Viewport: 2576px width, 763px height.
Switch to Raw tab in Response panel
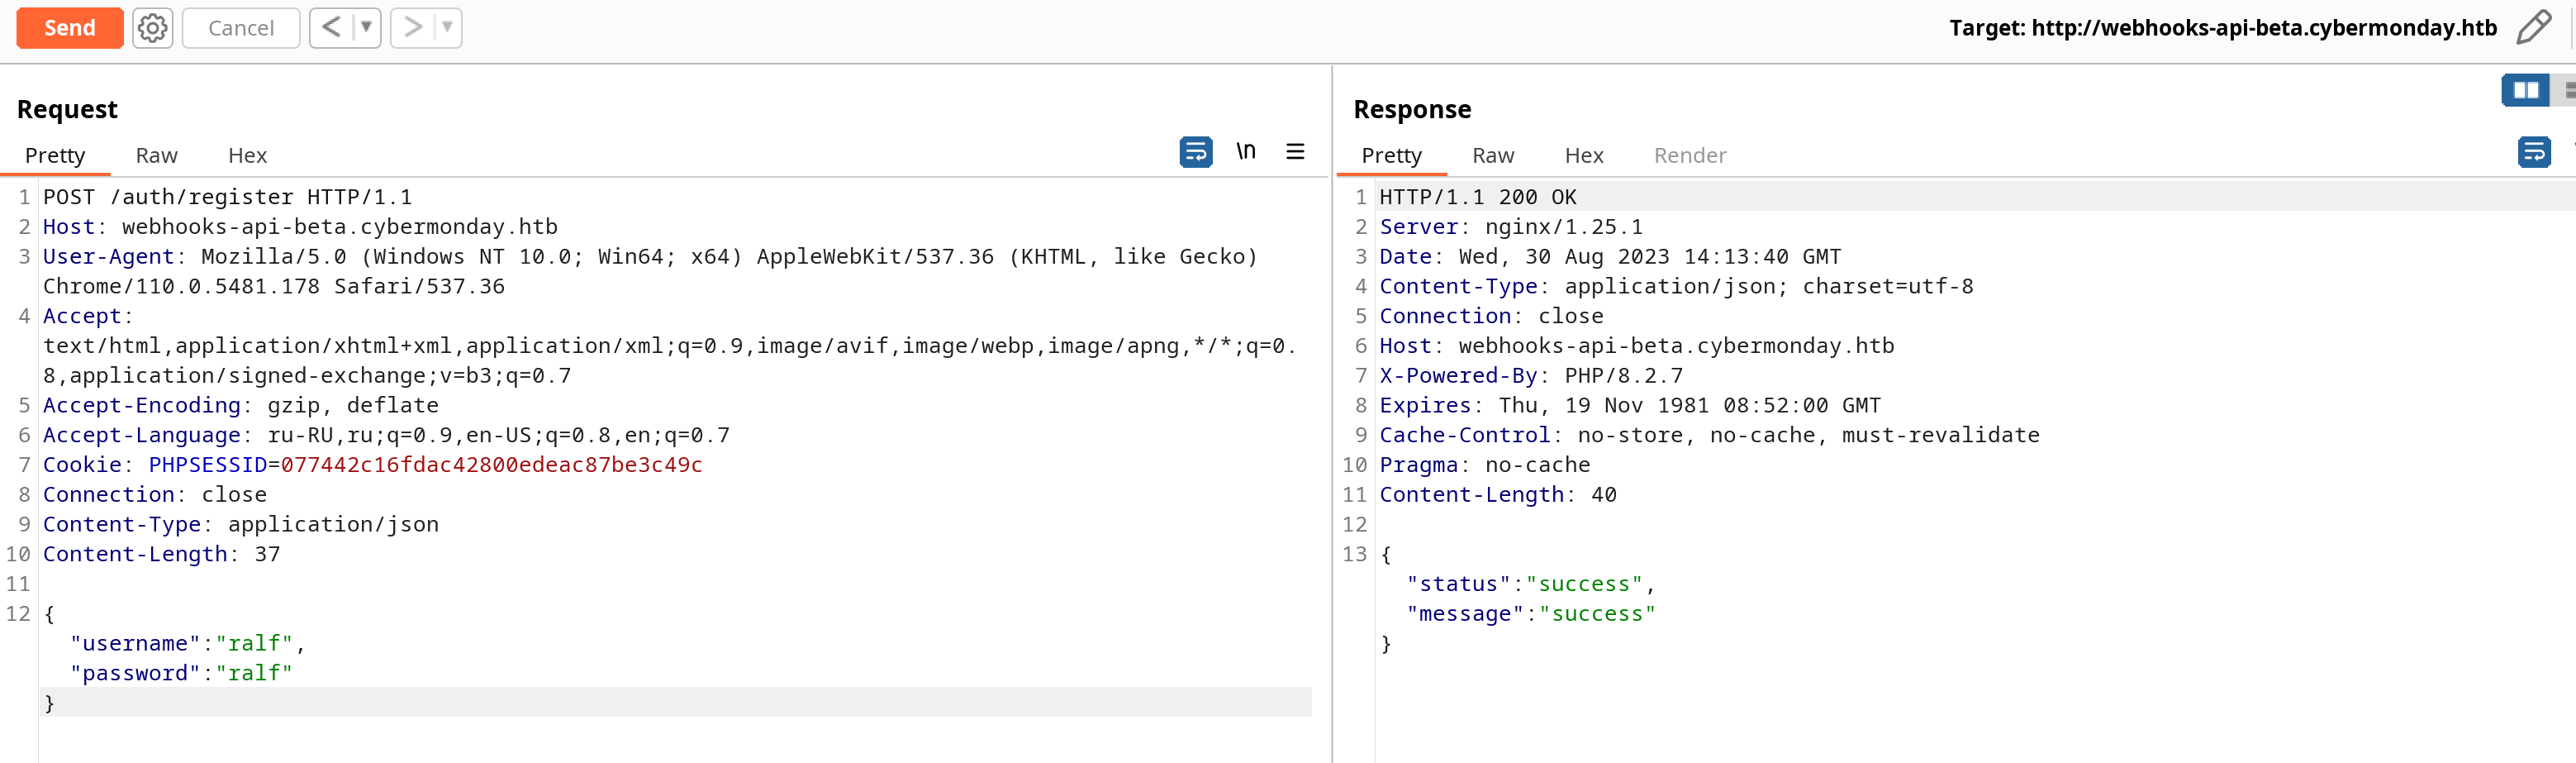[x=1493, y=155]
